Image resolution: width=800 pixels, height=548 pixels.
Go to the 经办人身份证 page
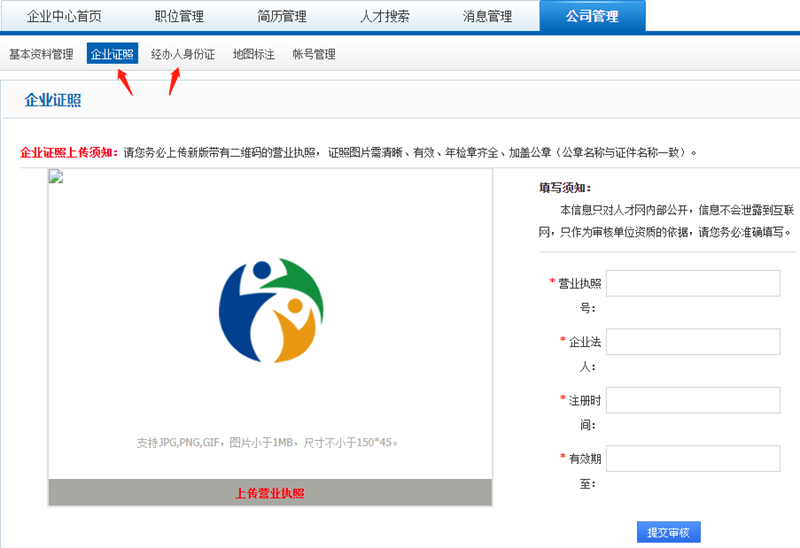point(183,54)
